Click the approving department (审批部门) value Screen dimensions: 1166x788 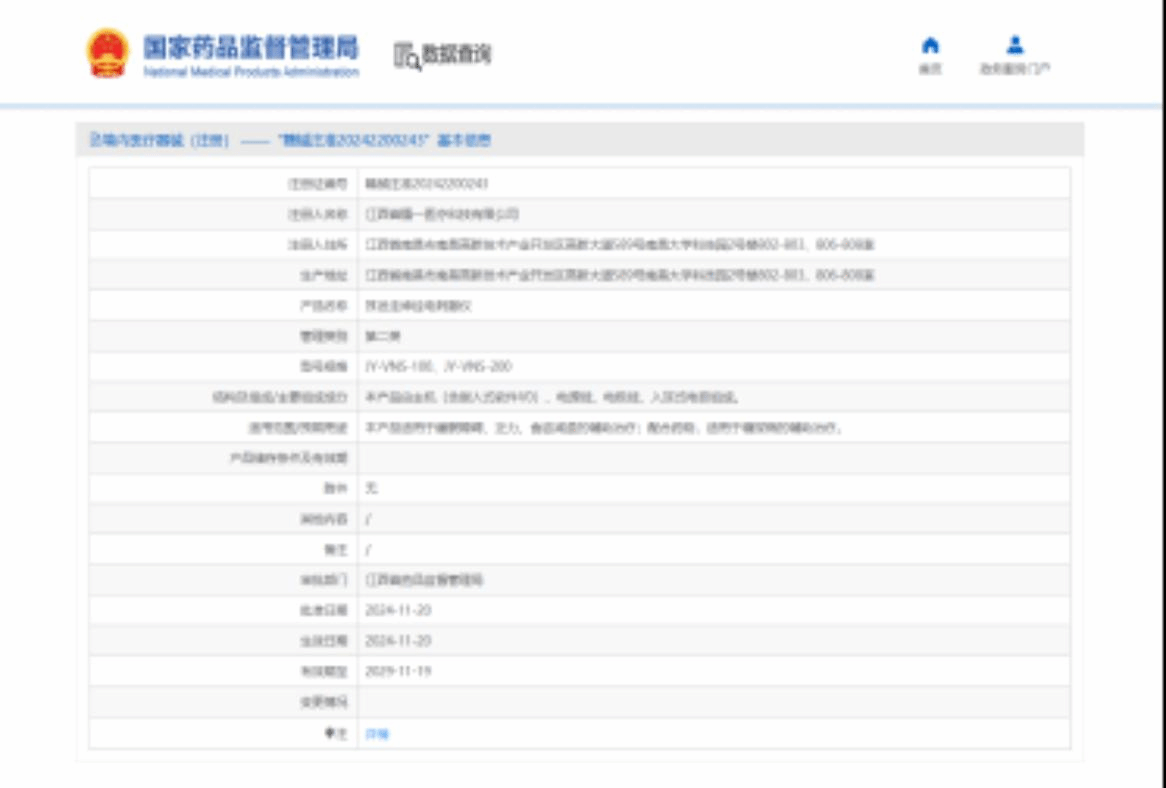[424, 580]
